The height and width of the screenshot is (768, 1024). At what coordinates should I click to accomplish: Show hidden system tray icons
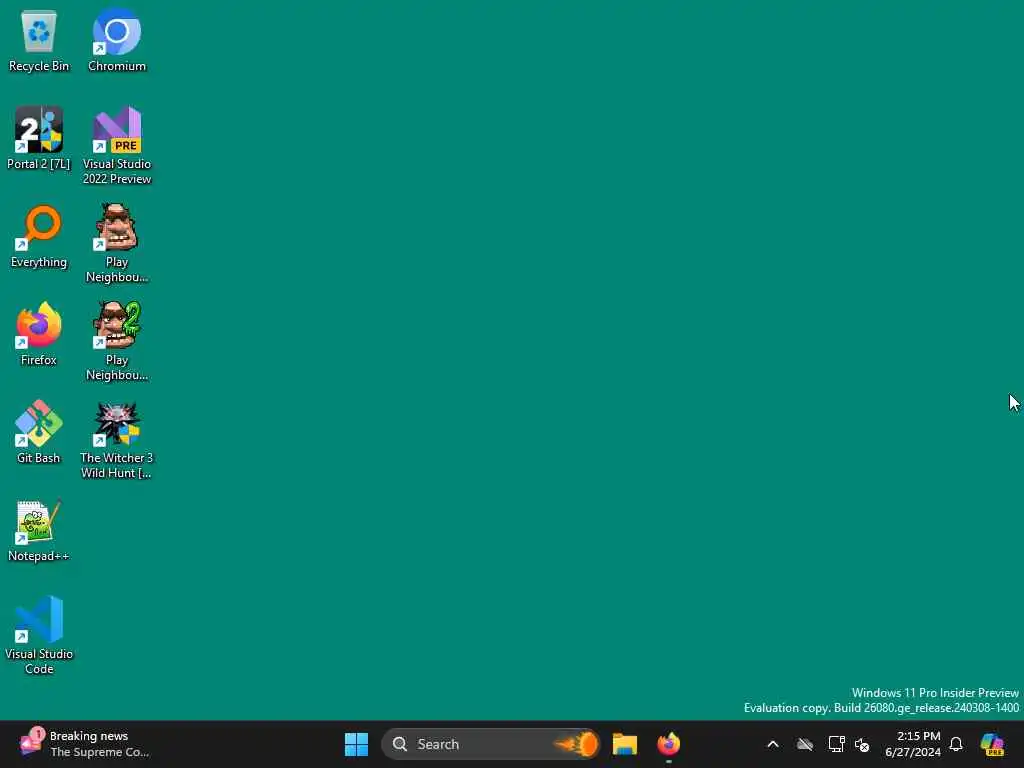click(773, 744)
